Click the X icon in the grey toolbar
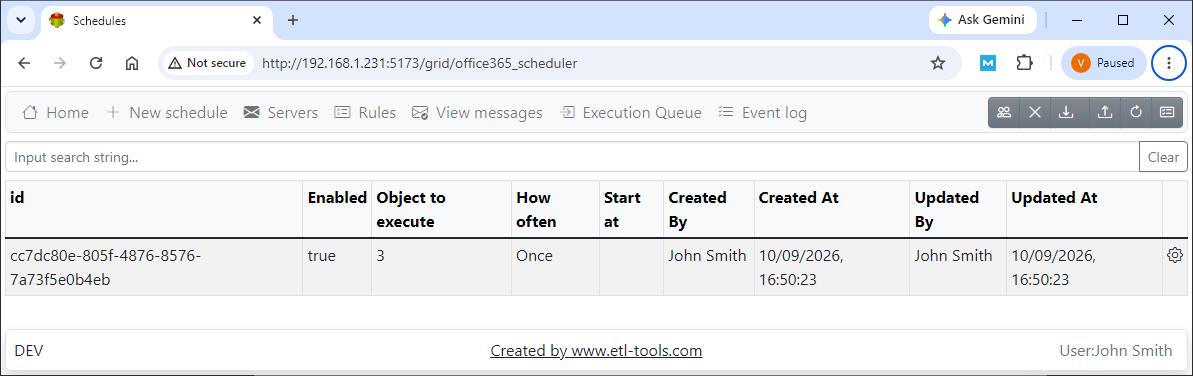 1035,113
